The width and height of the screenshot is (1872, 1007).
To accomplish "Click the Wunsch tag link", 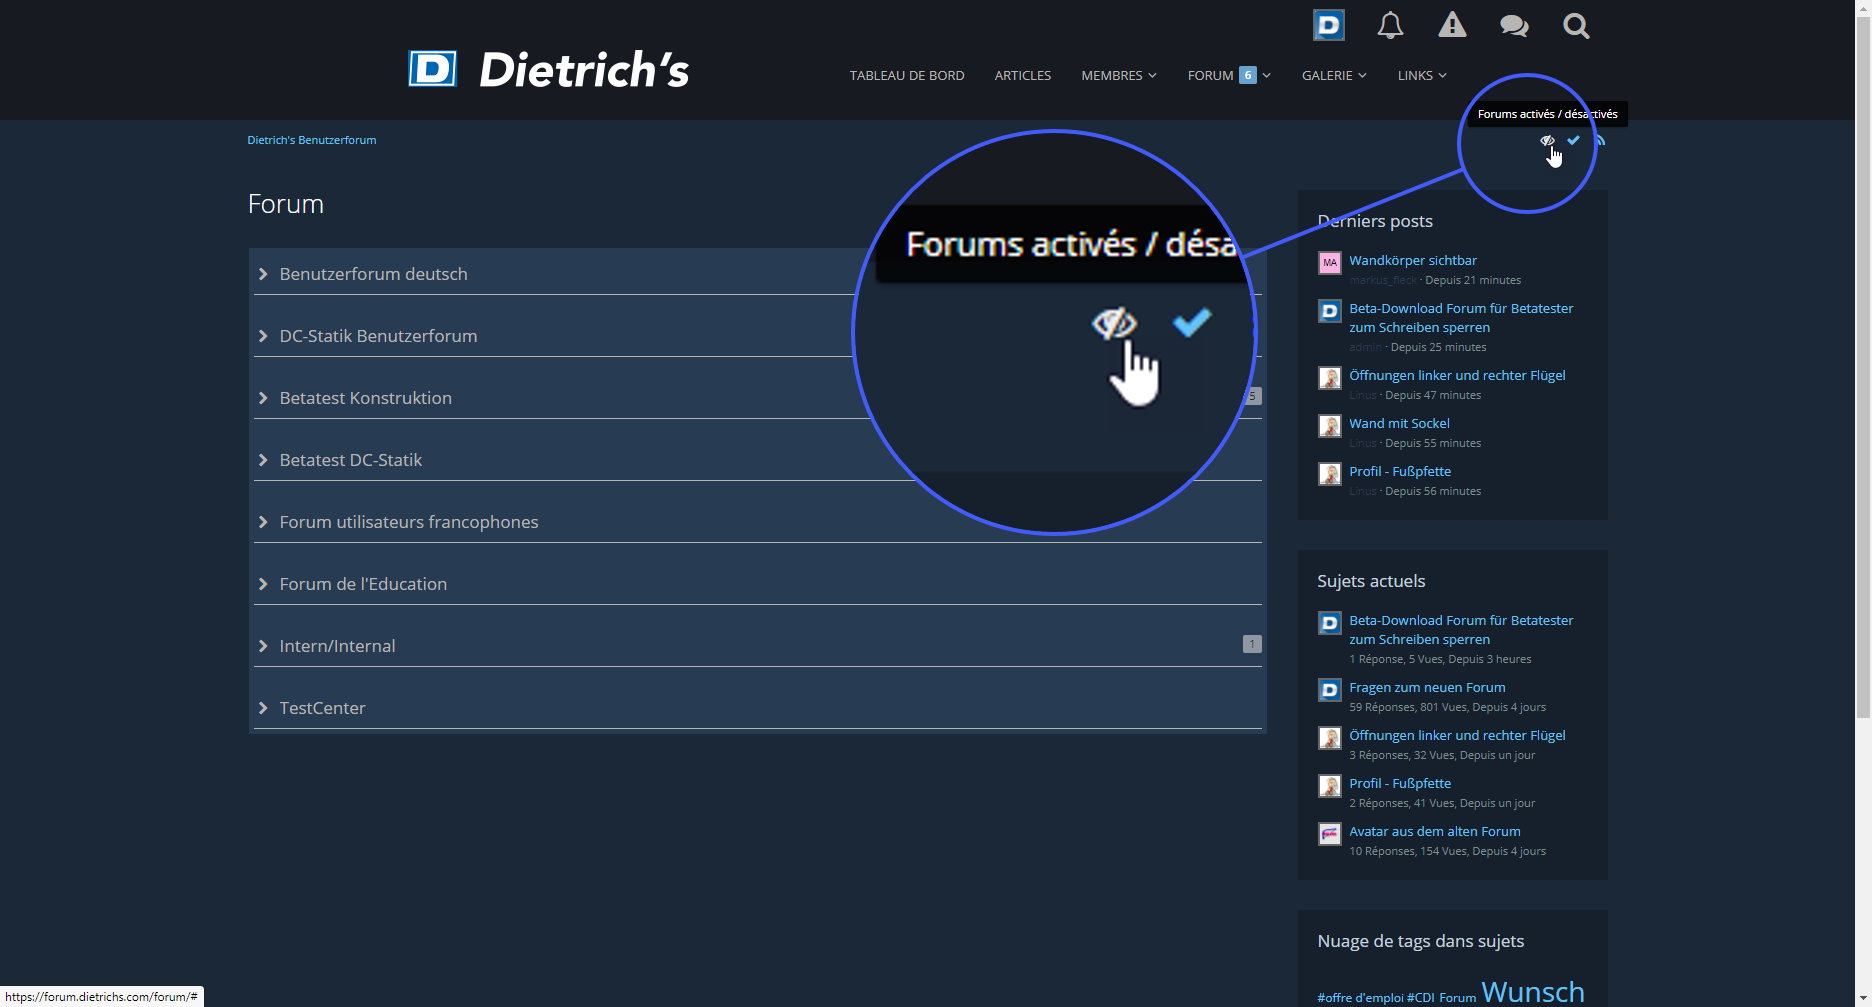I will (x=1532, y=991).
